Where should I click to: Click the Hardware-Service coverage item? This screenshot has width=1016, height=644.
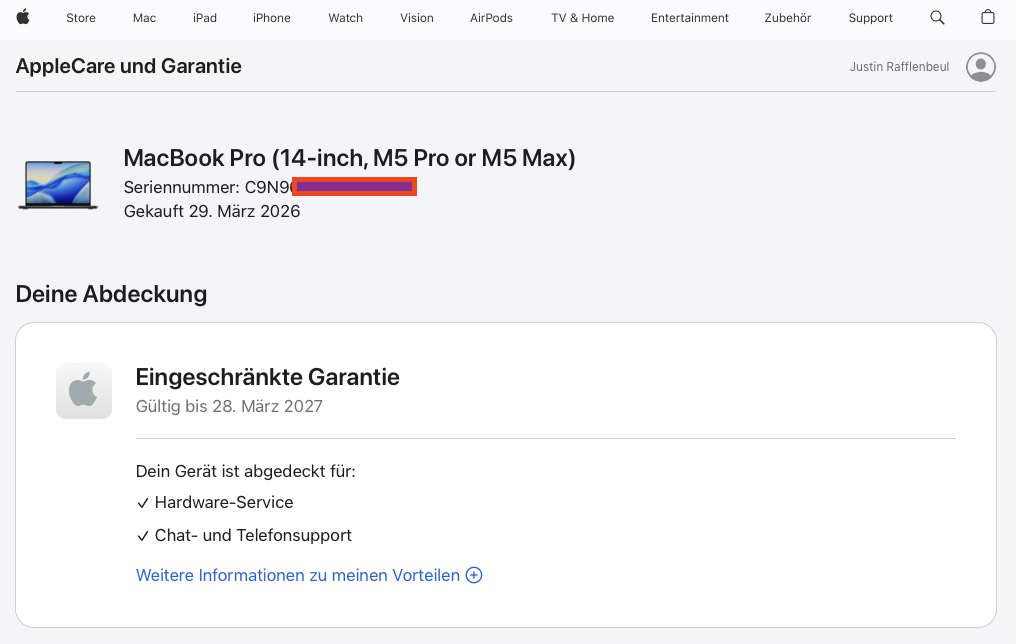tap(215, 503)
